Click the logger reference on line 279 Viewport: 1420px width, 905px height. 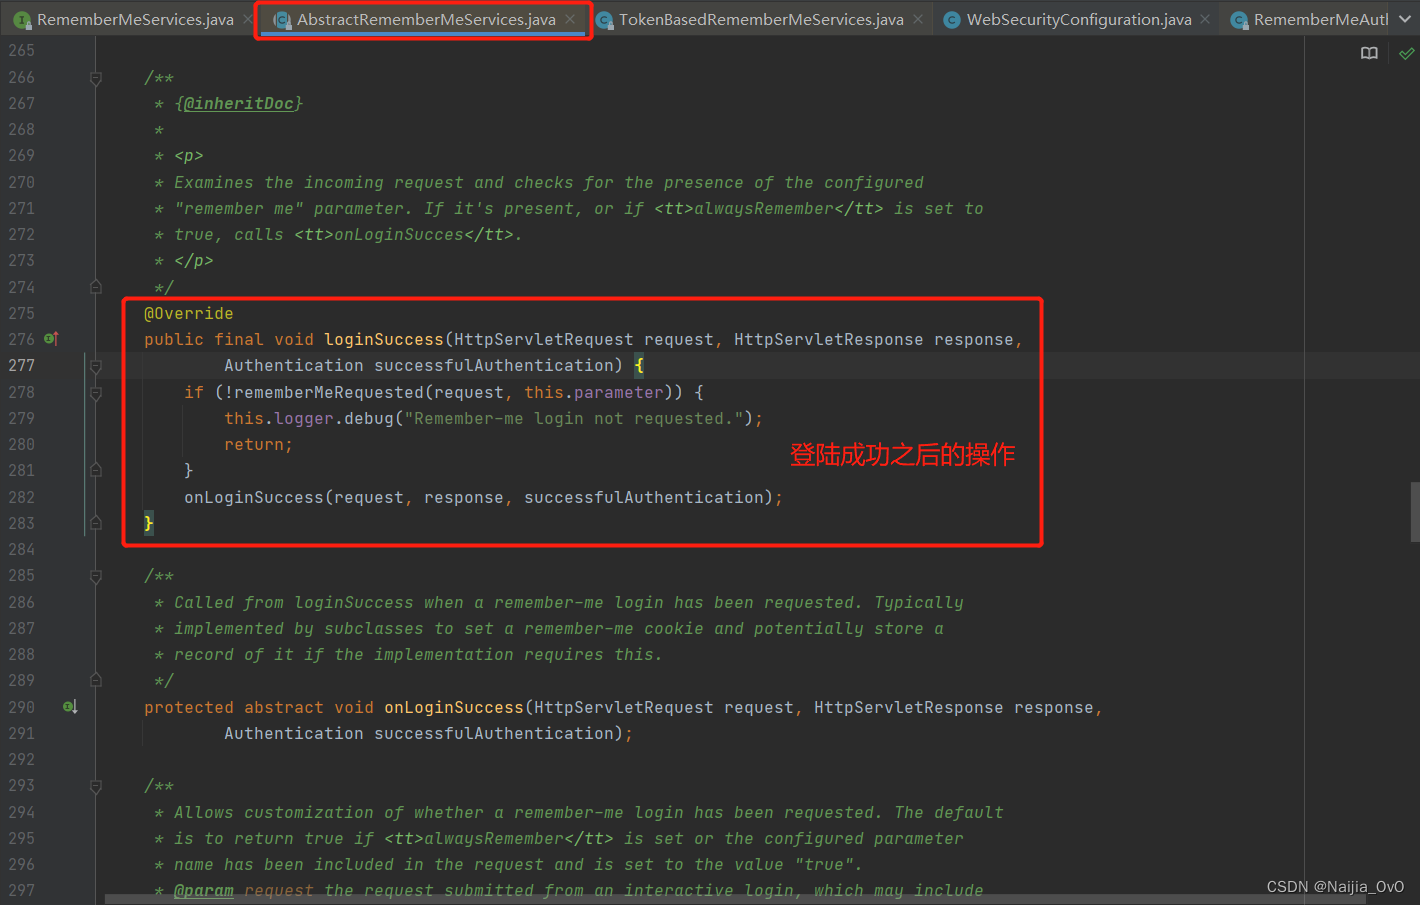(304, 418)
